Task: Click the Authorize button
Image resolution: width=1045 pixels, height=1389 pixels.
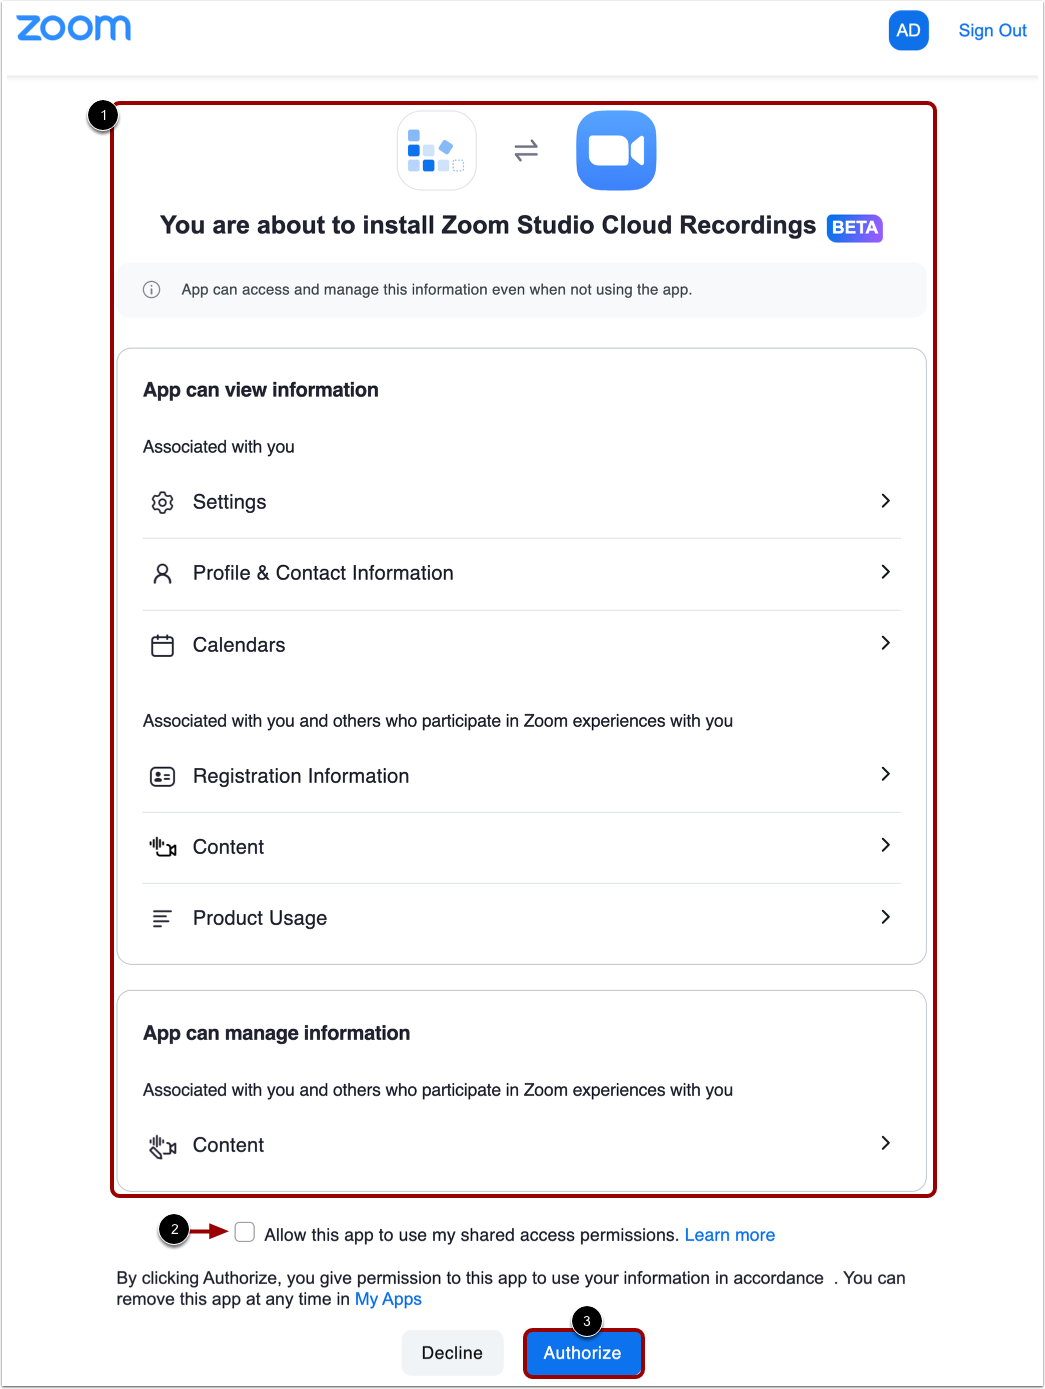Action: pos(583,1352)
